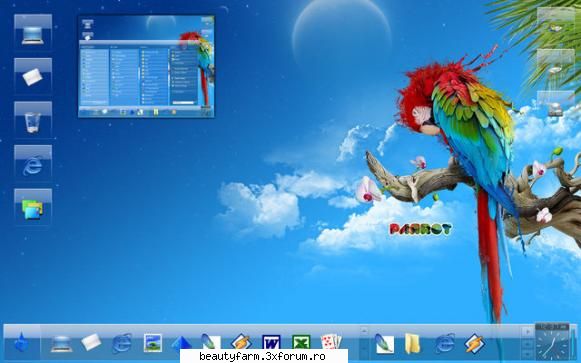Screen dimensions: 581x363
Task: Click the white documents icon in the taskbar
Action: [x=91, y=343]
